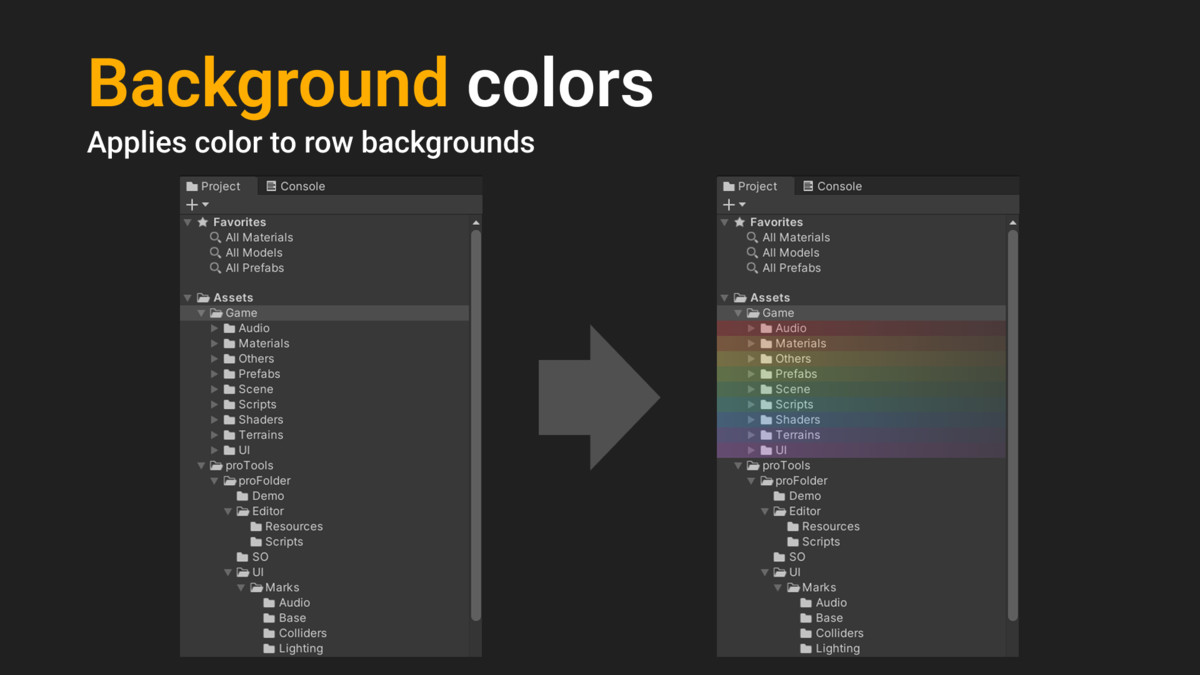The image size is (1200, 675).
Task: Collapse the Editor folder in proFolder
Action: tap(228, 511)
